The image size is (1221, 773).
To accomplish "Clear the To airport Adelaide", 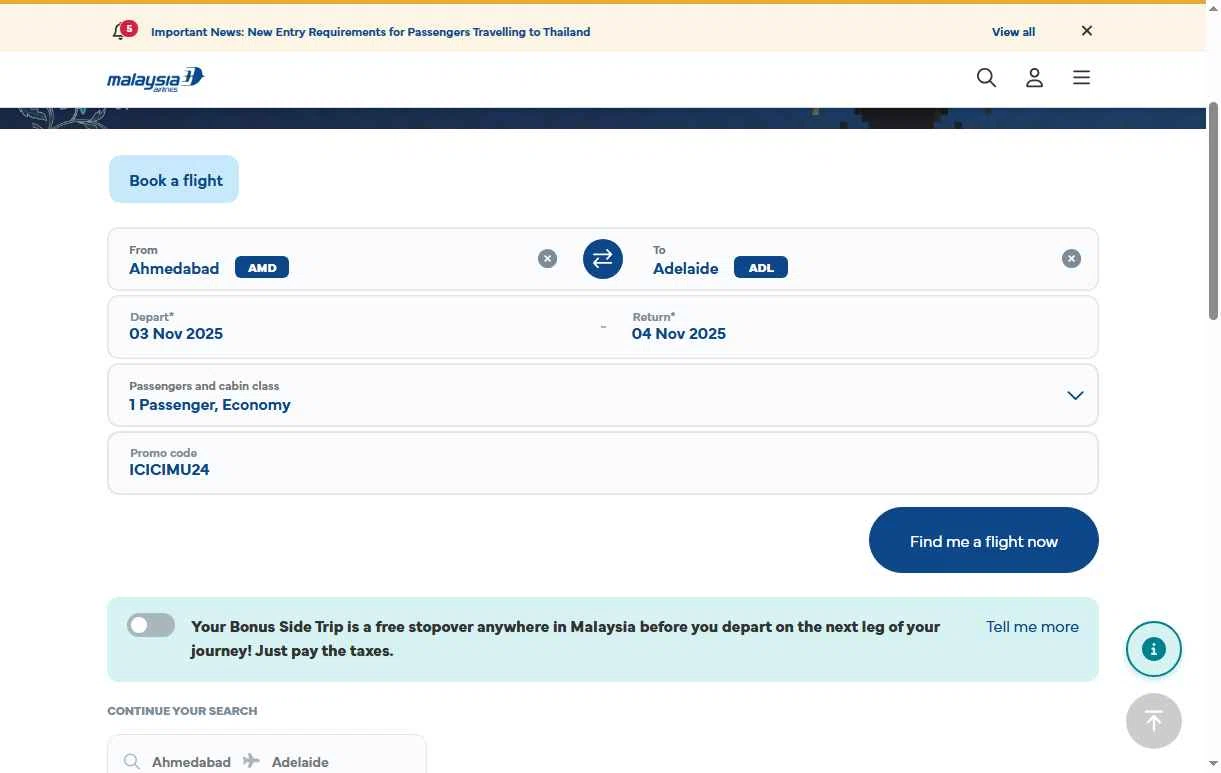I will 1071,259.
